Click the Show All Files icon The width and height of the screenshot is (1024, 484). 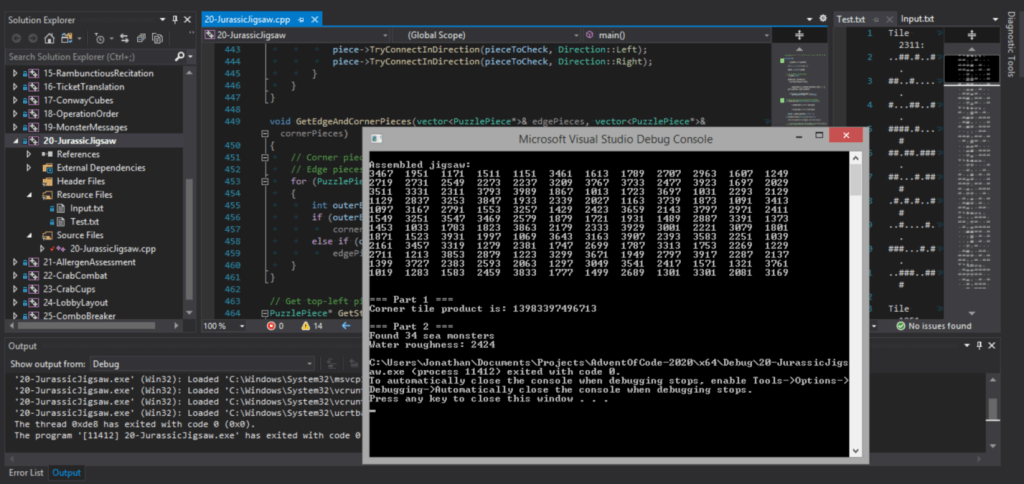(157, 38)
